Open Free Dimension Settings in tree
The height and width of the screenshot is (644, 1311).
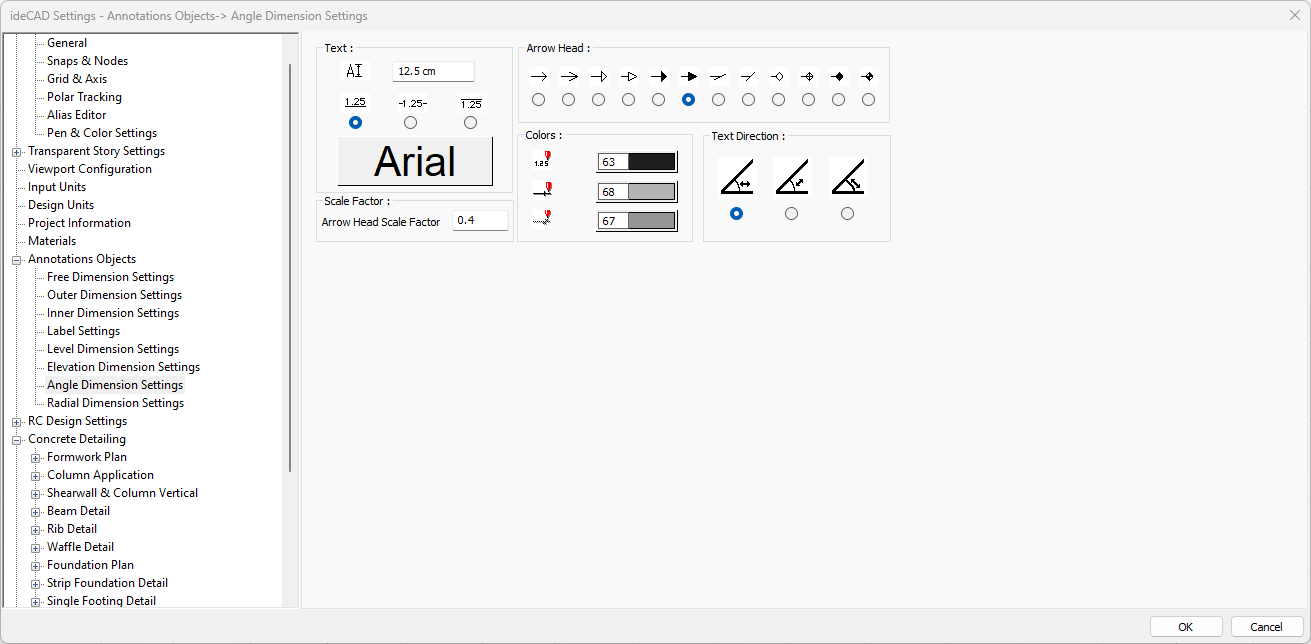[110, 277]
